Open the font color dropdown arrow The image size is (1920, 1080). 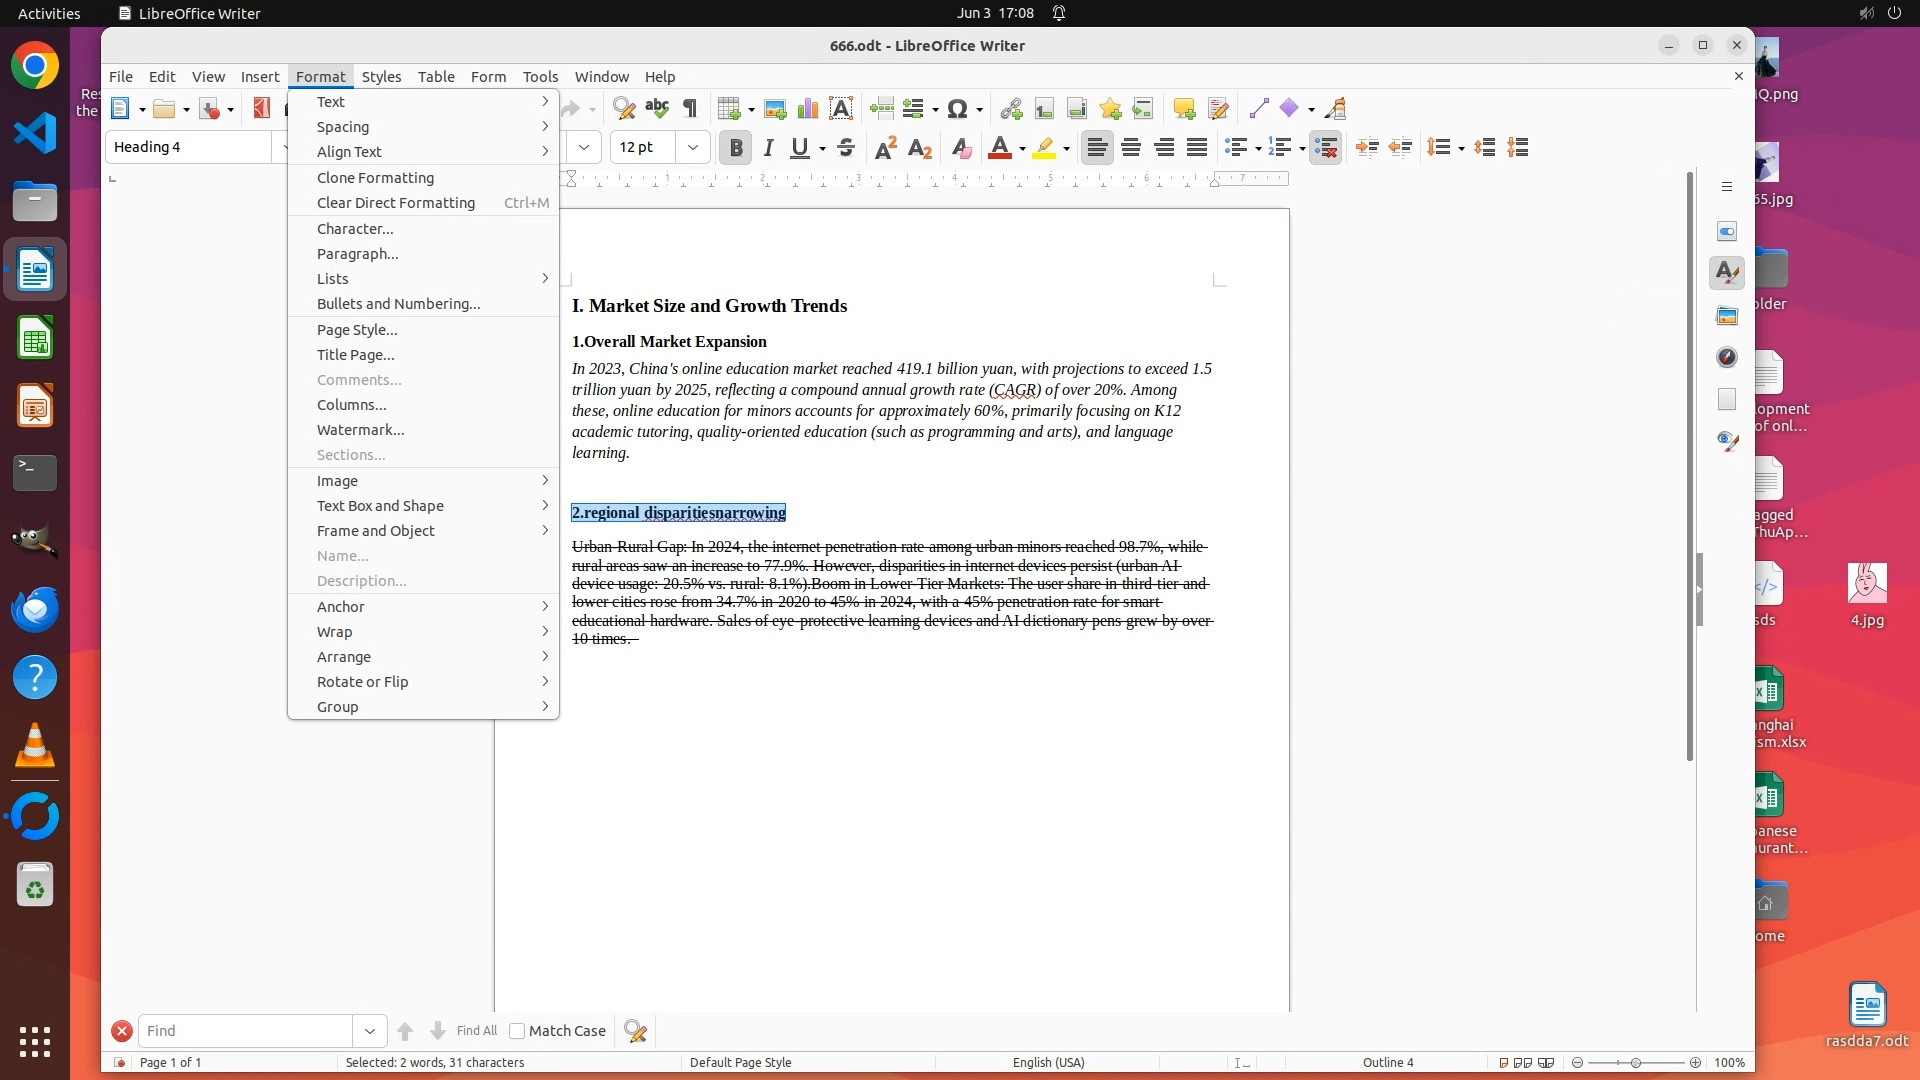[x=1022, y=149]
